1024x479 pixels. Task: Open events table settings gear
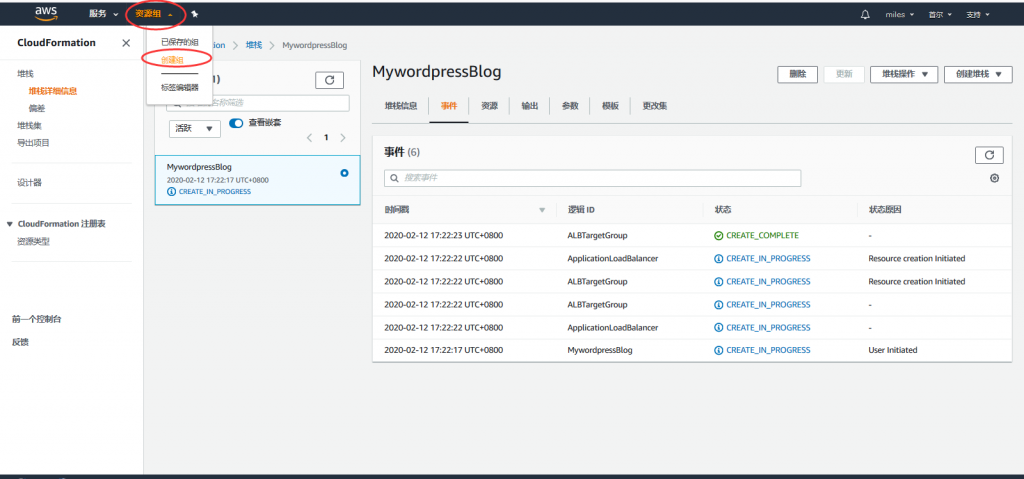point(995,178)
